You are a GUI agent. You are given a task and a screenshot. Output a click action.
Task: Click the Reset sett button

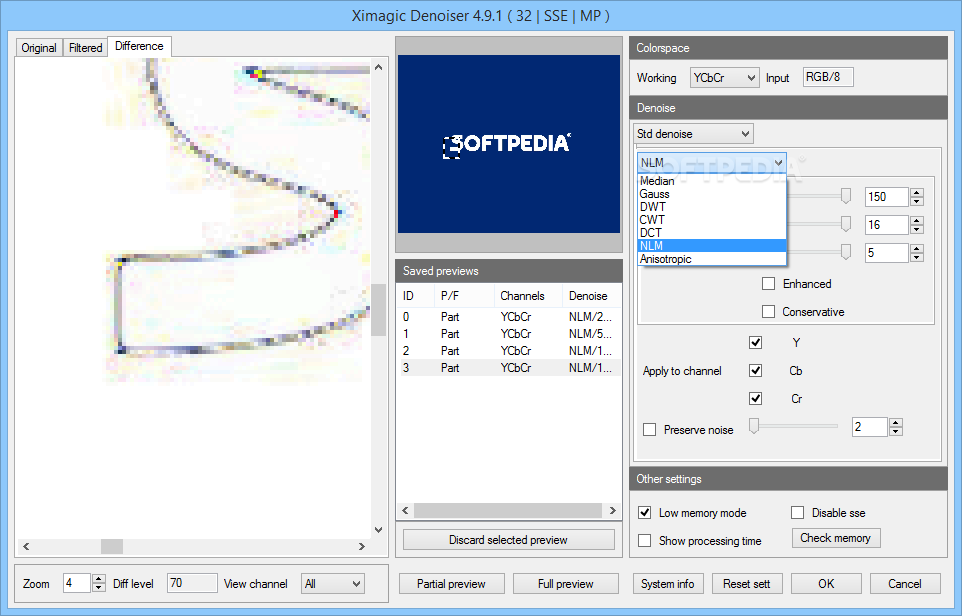[746, 584]
